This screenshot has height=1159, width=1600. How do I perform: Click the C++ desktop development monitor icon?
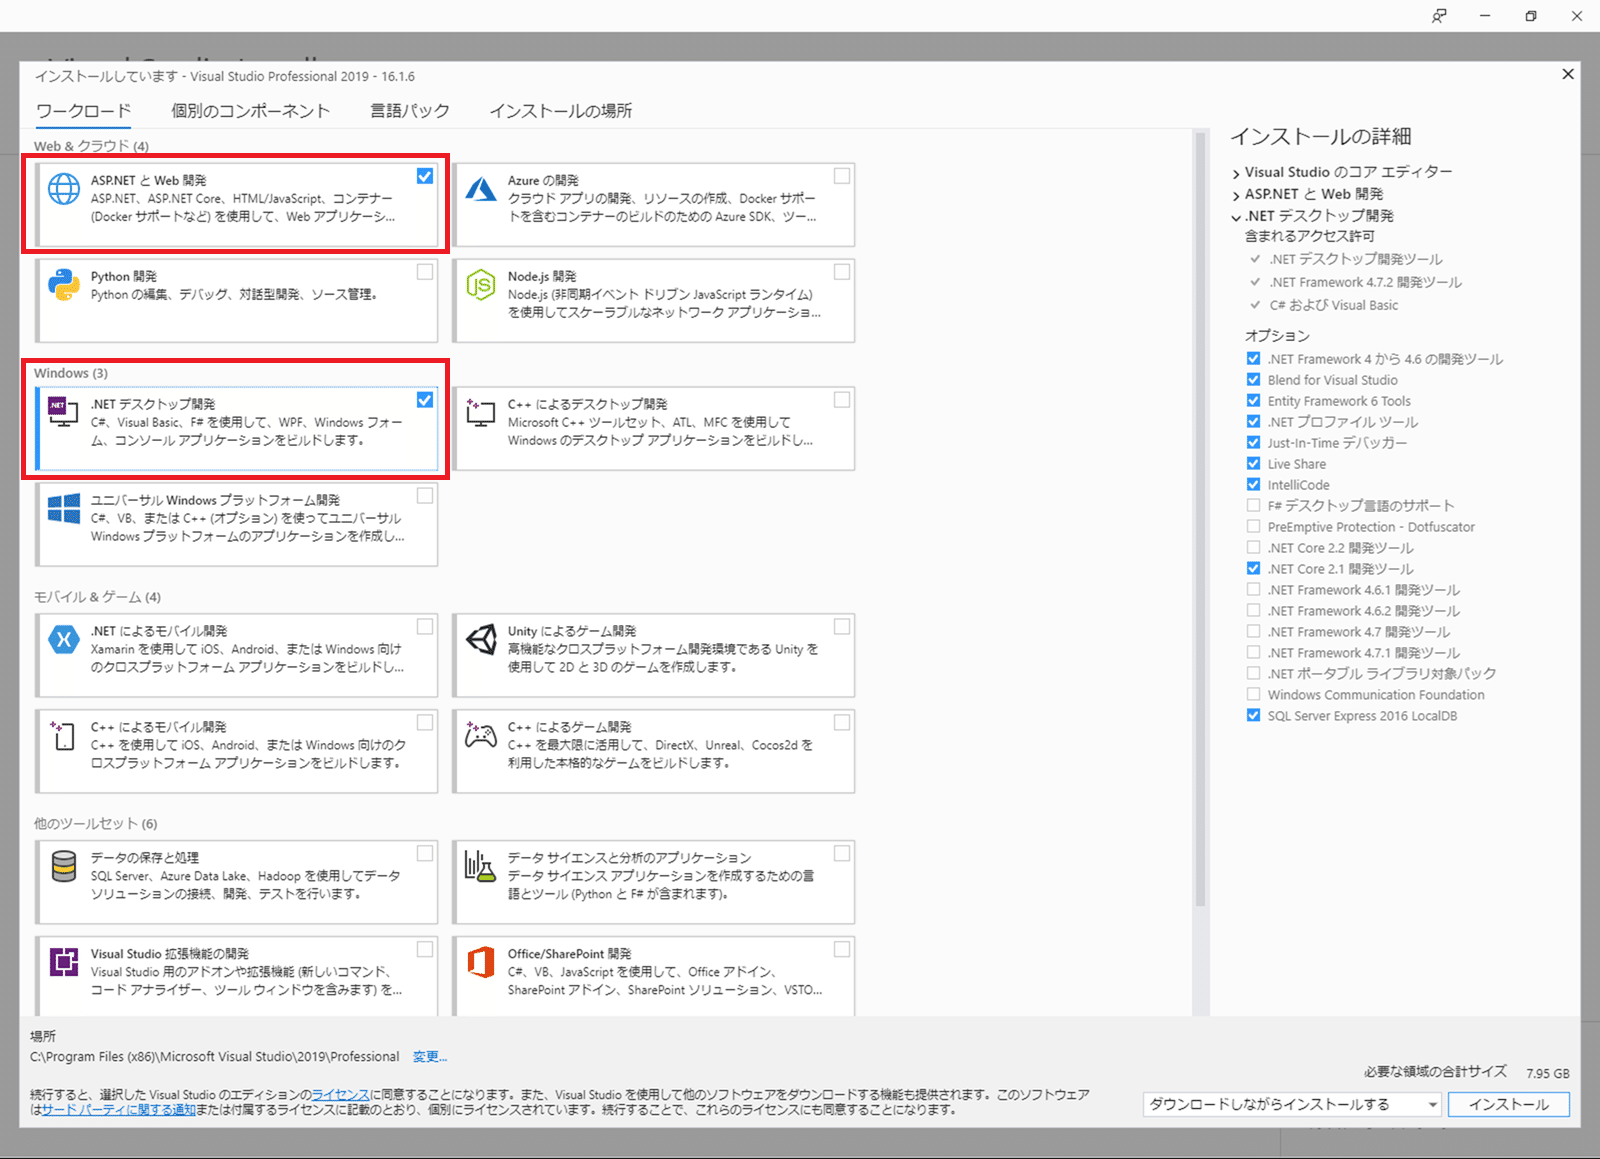481,411
